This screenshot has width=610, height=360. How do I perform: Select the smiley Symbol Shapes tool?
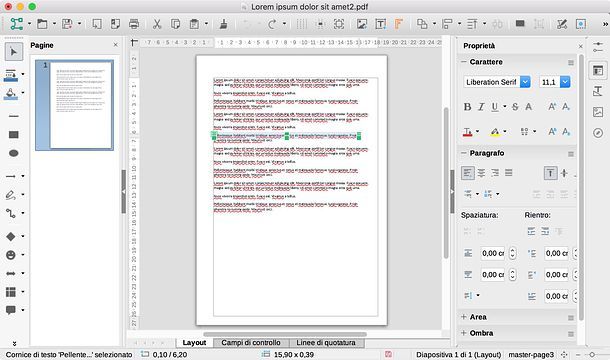[x=11, y=255]
